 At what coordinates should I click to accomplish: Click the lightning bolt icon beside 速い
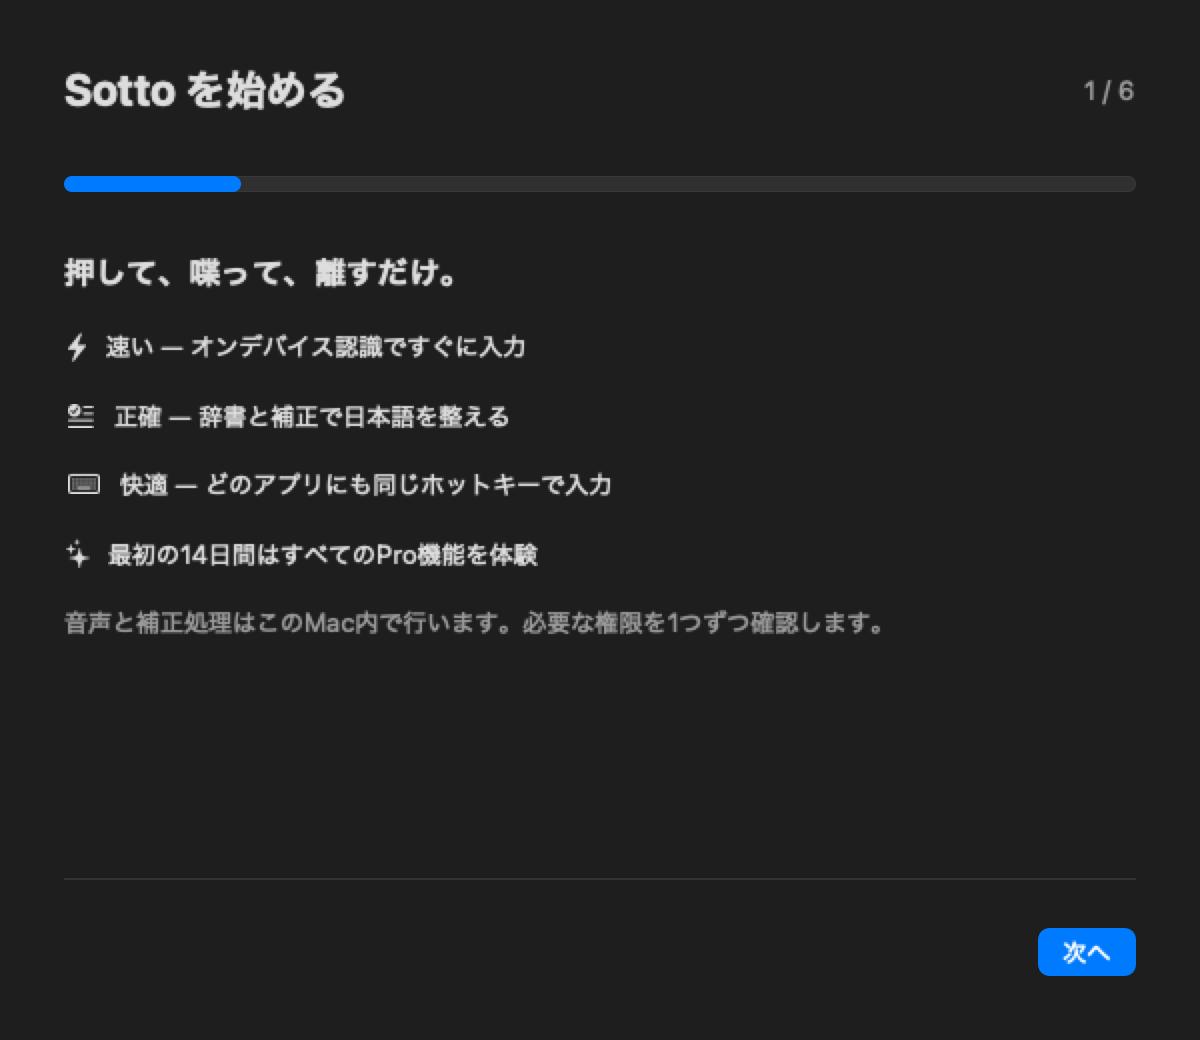77,347
